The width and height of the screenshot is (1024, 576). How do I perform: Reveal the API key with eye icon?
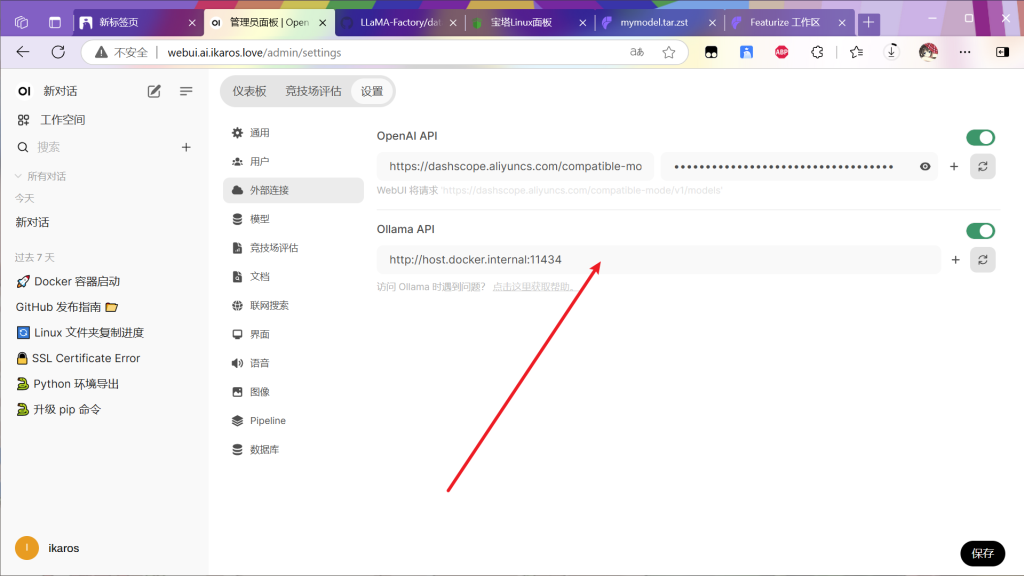pos(925,167)
